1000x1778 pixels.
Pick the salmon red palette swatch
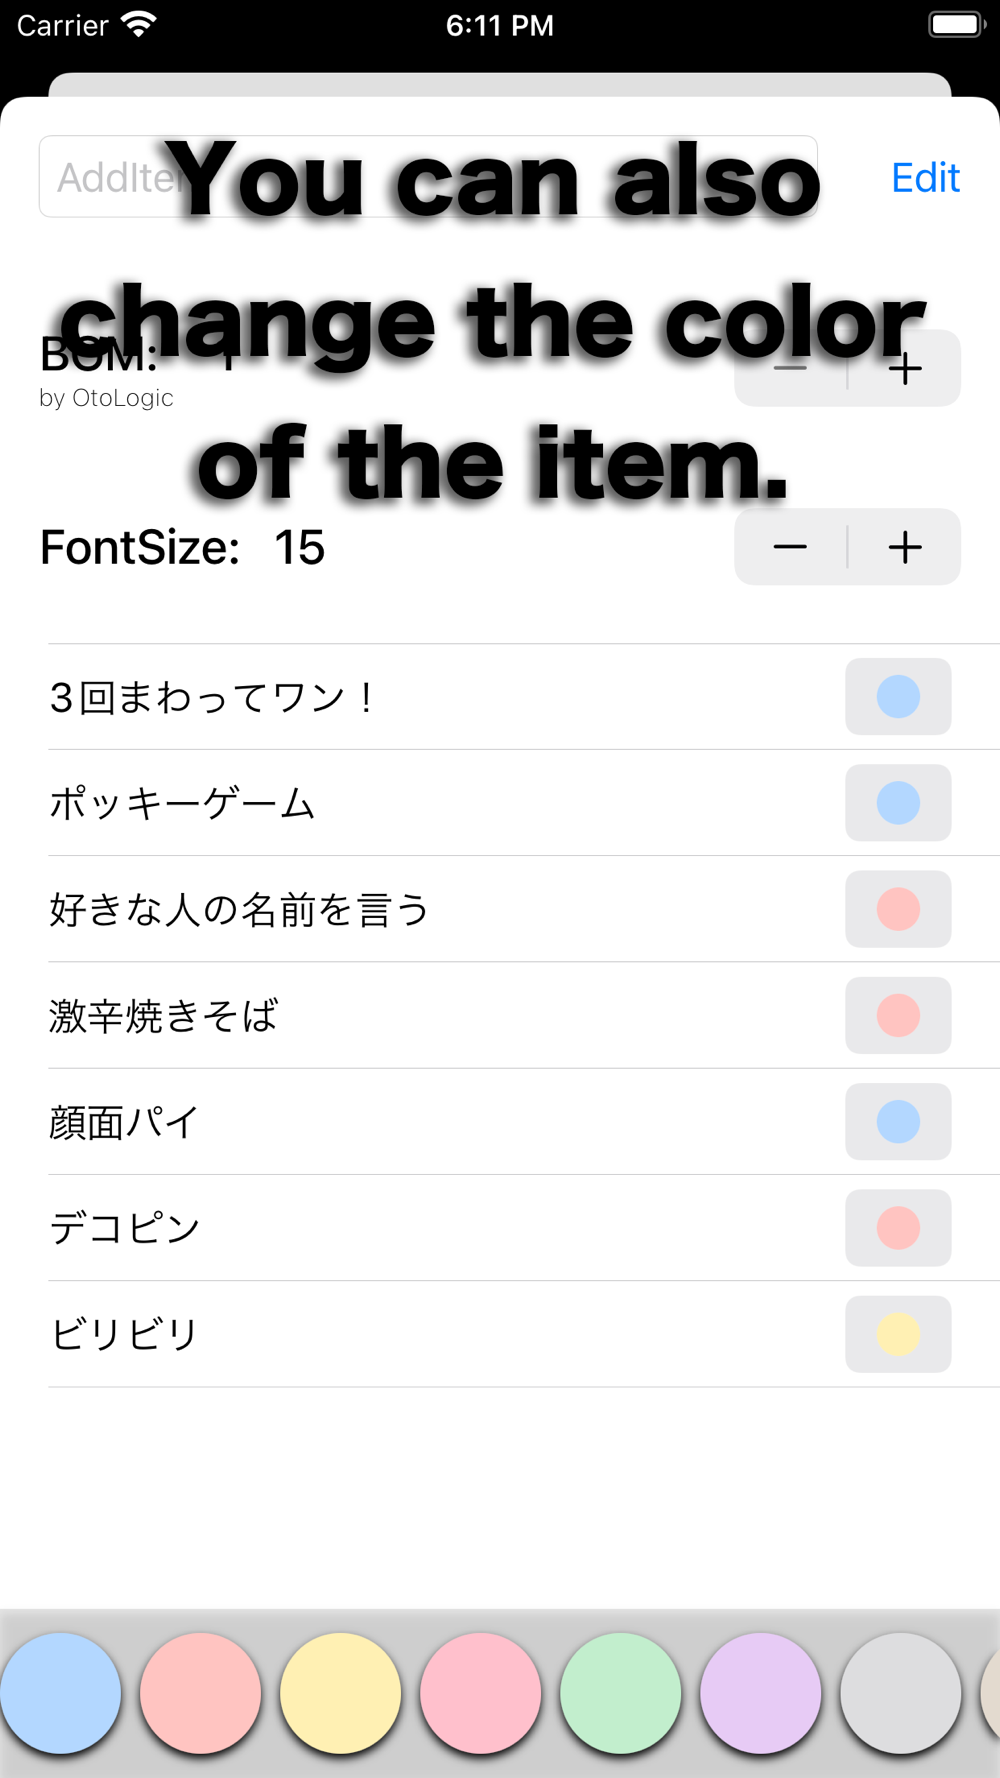point(200,1693)
